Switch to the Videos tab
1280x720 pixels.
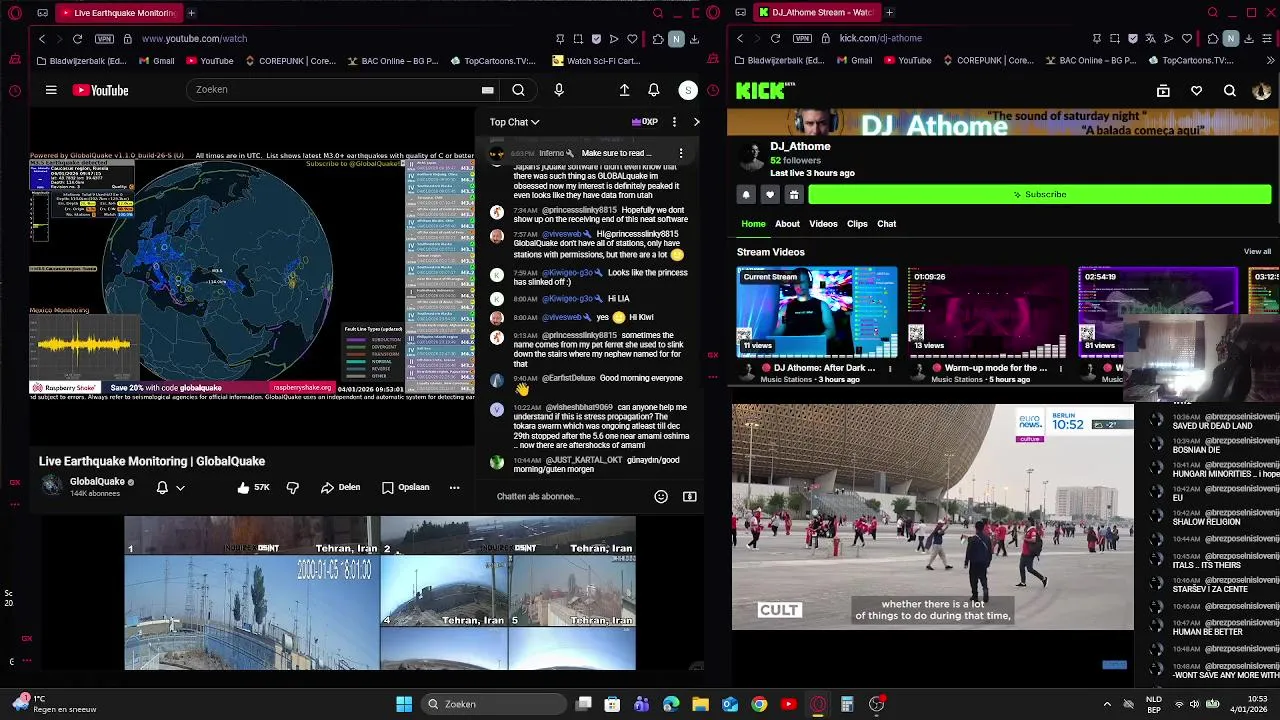click(x=823, y=224)
